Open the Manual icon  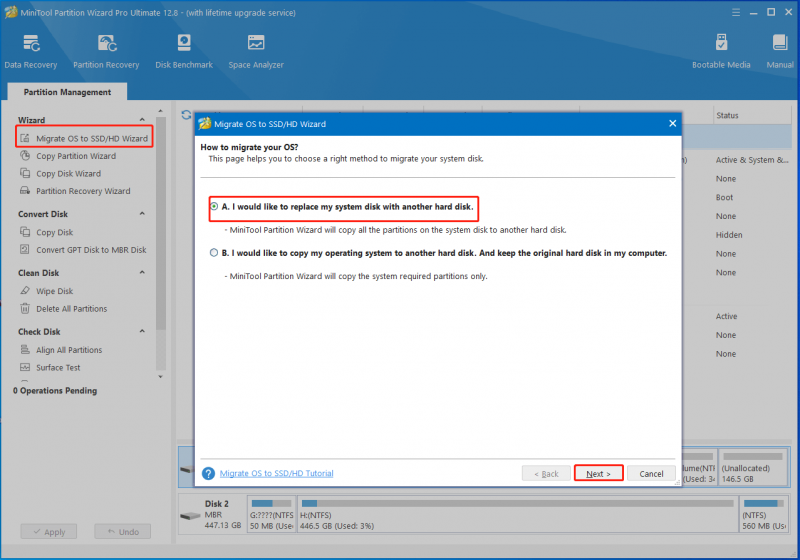[780, 51]
